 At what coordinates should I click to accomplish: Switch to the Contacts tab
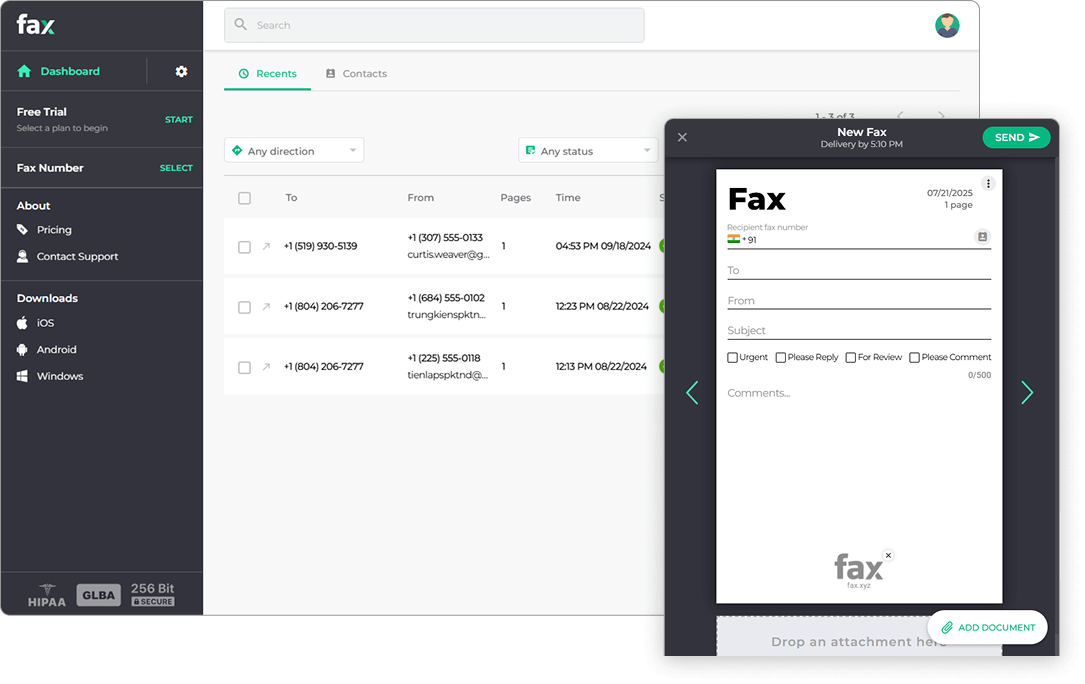(x=357, y=73)
